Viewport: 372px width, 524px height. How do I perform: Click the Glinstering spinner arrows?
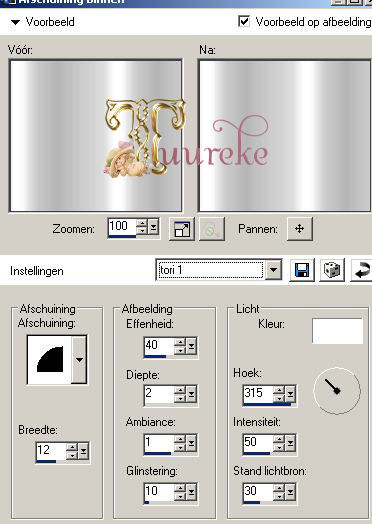pos(180,492)
